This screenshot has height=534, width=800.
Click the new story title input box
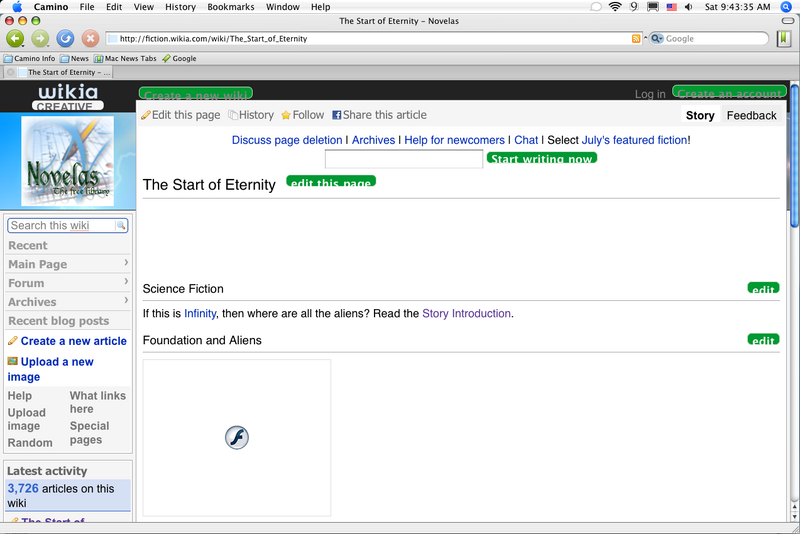tap(404, 159)
